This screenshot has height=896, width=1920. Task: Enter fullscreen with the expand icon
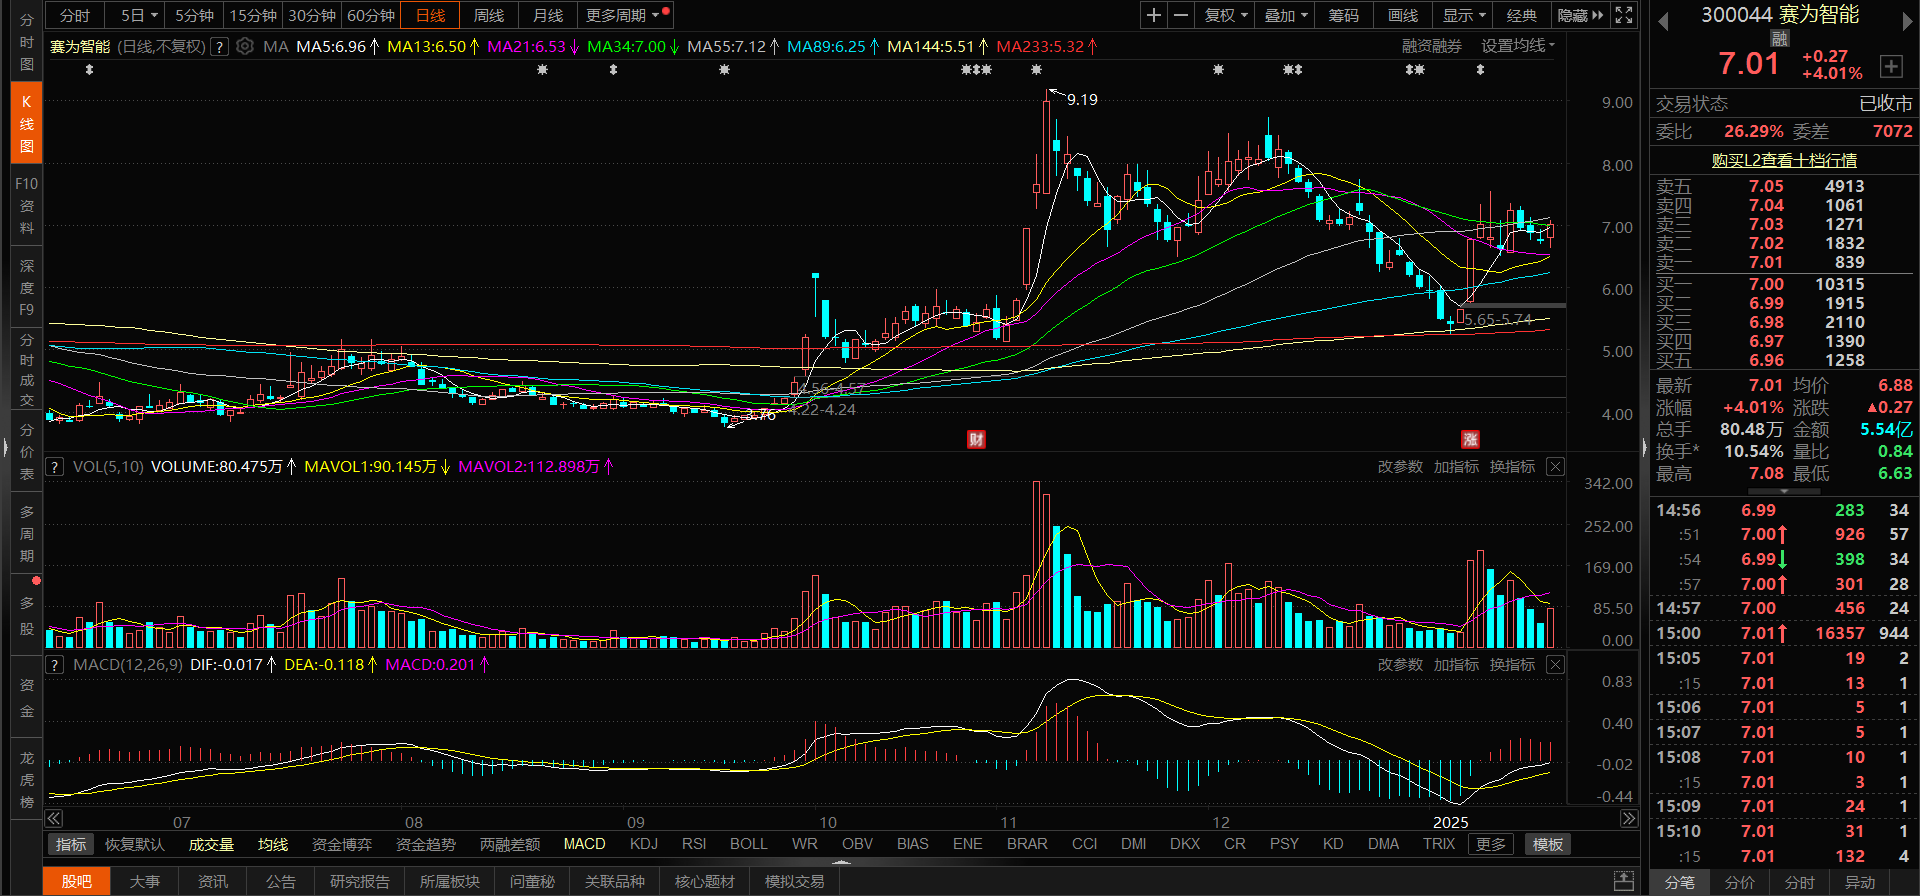click(1624, 15)
